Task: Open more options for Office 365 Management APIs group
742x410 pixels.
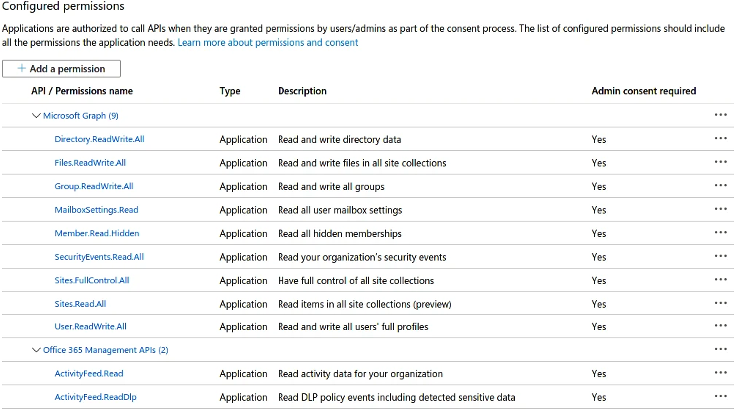Action: point(720,349)
